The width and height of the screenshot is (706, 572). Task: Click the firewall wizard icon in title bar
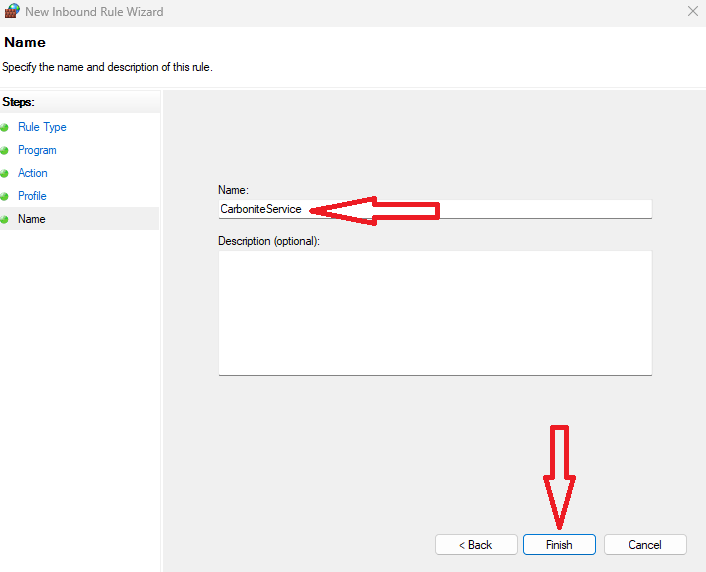point(12,12)
